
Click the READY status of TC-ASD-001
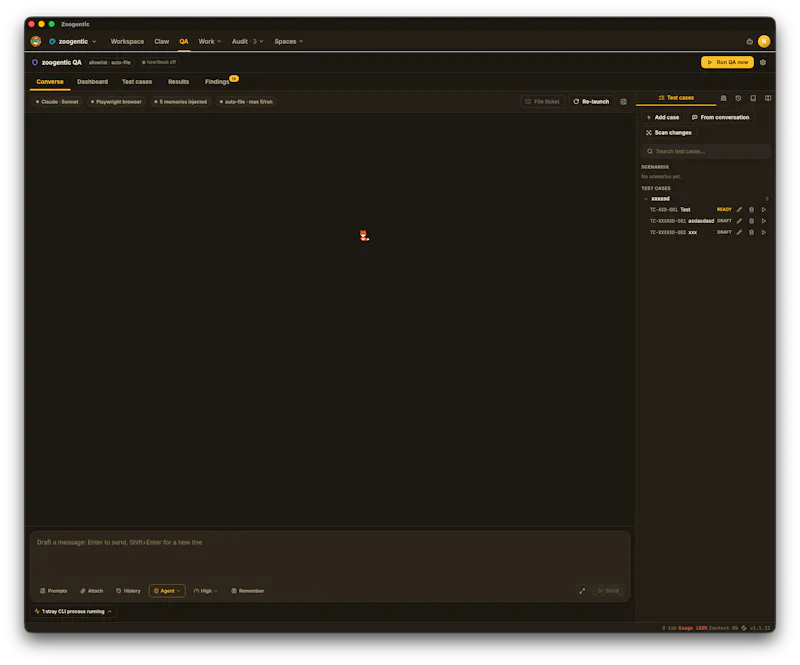coord(724,210)
